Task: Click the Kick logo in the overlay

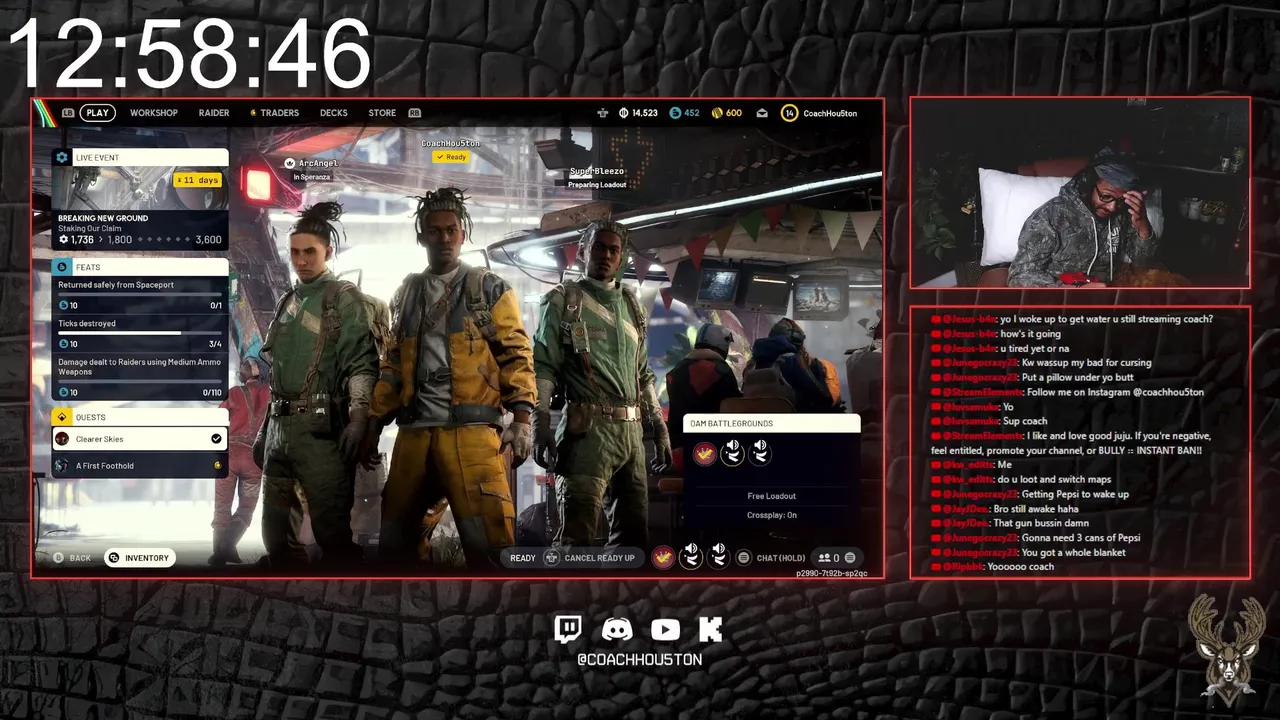Action: 711,629
